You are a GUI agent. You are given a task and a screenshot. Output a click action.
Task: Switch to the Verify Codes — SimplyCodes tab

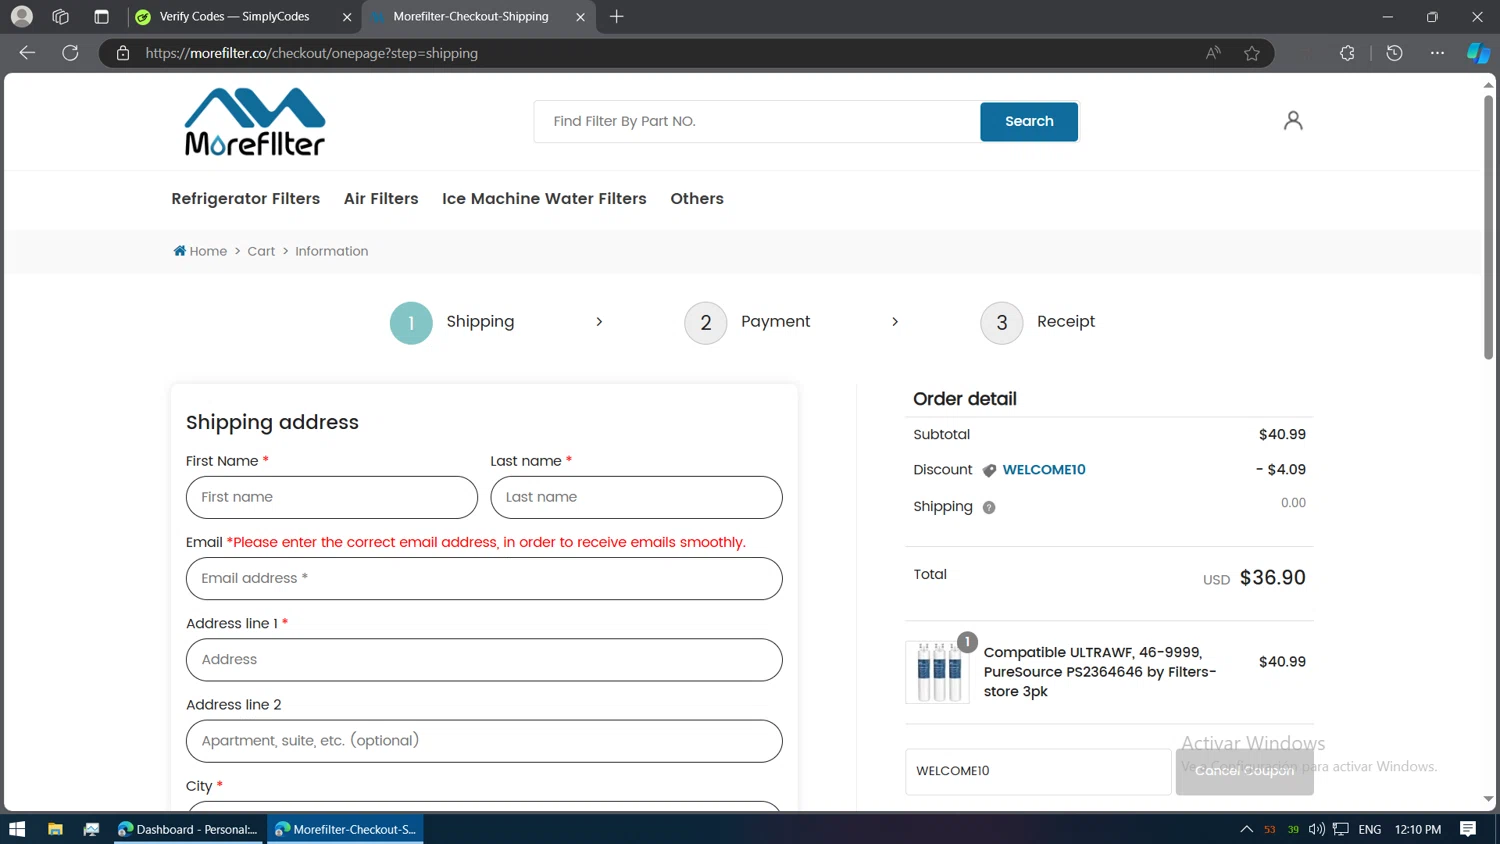coord(245,17)
